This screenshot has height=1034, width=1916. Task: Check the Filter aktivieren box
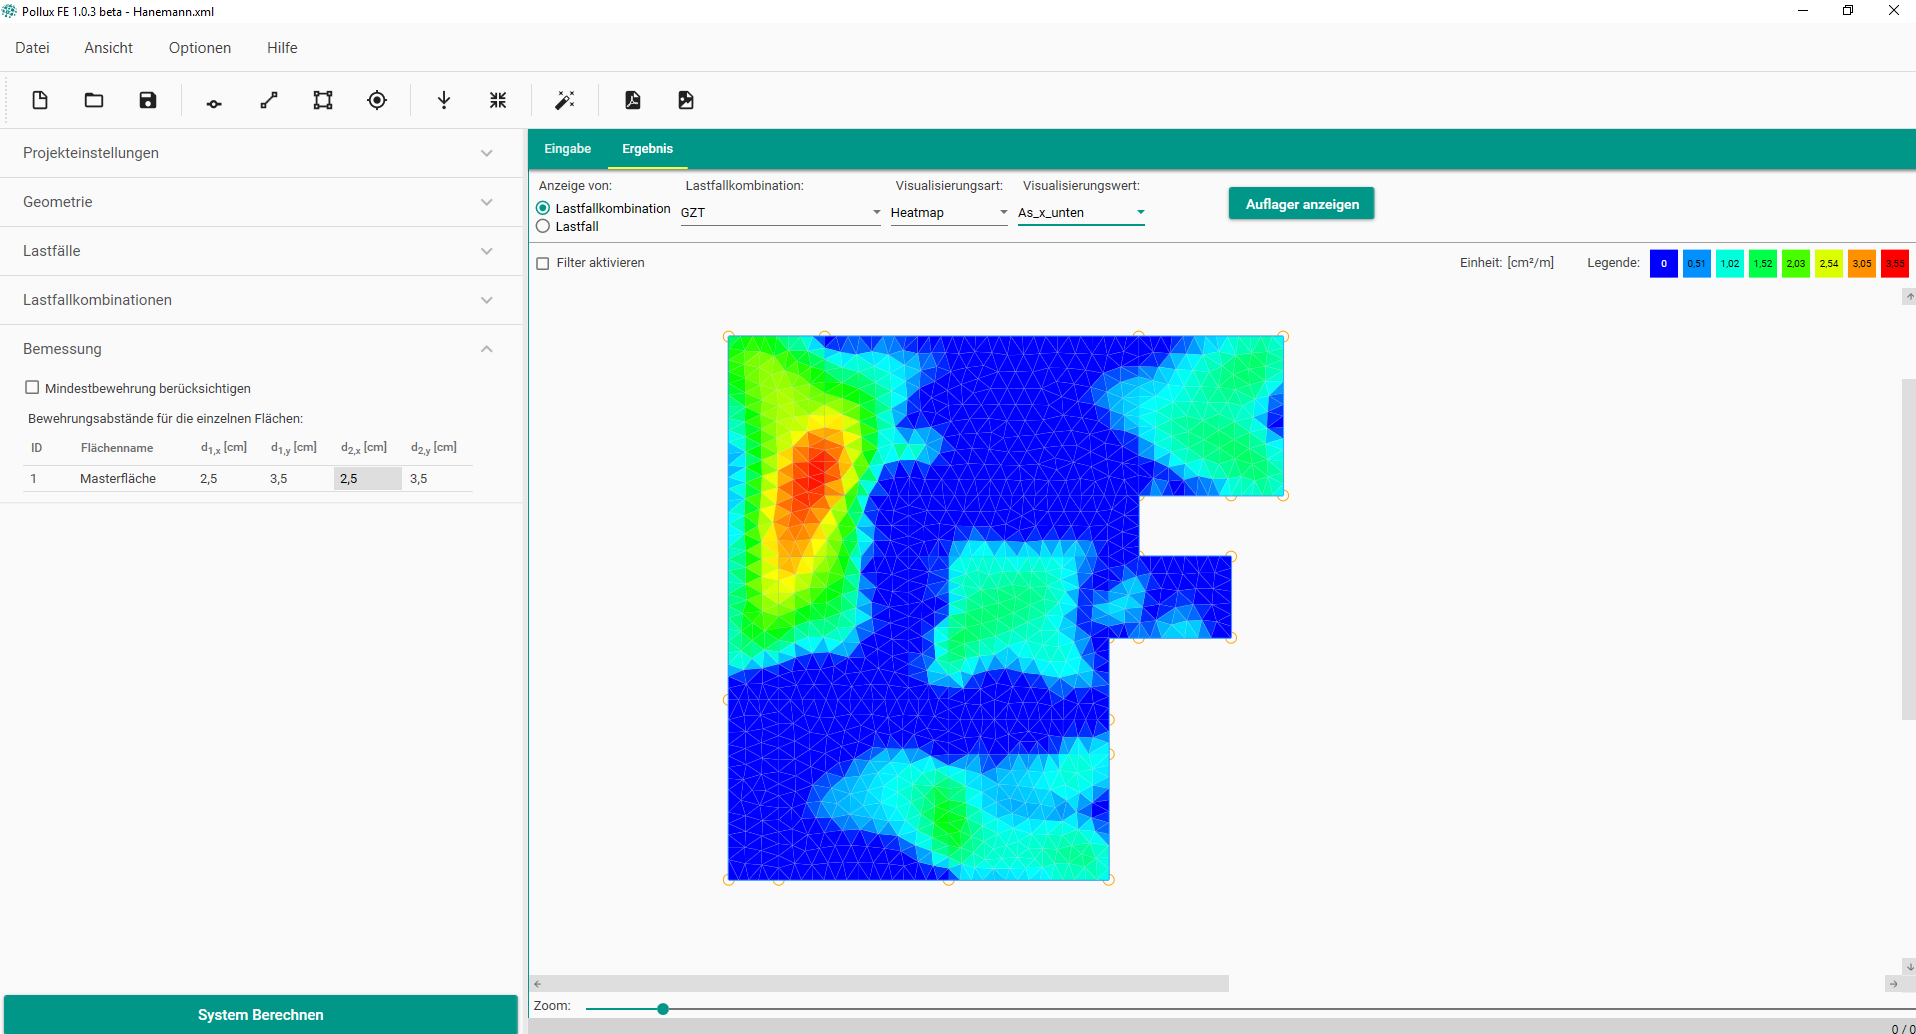(x=543, y=263)
